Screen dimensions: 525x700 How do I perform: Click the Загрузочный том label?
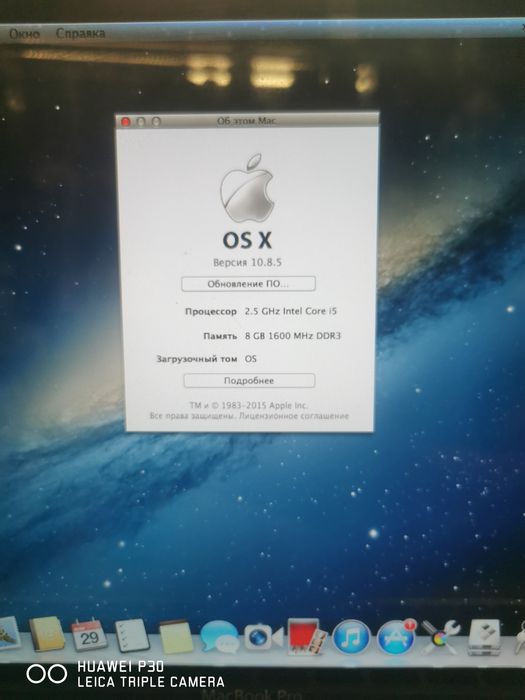point(196,359)
